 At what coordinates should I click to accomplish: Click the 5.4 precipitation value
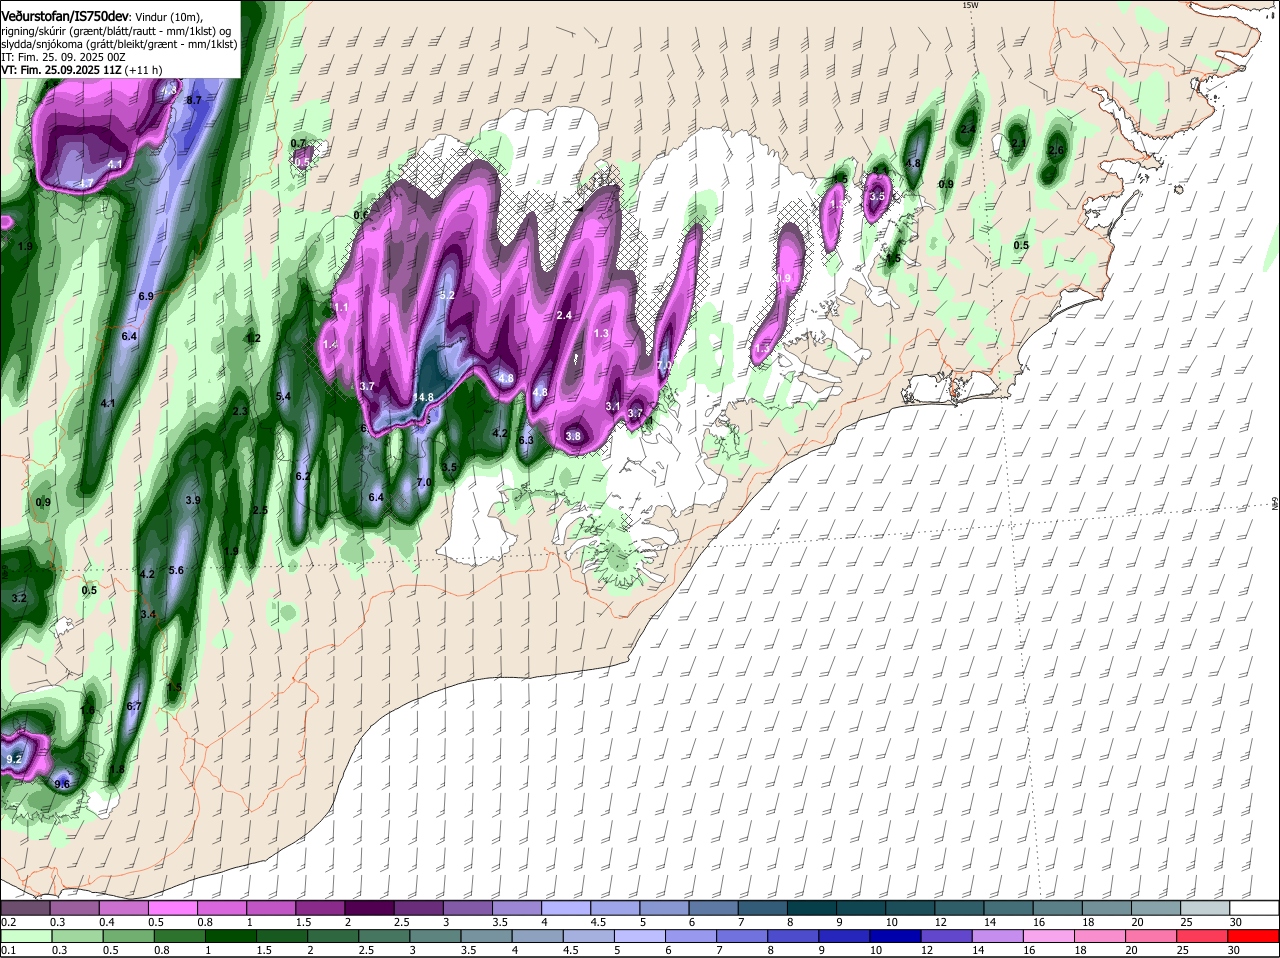283,396
